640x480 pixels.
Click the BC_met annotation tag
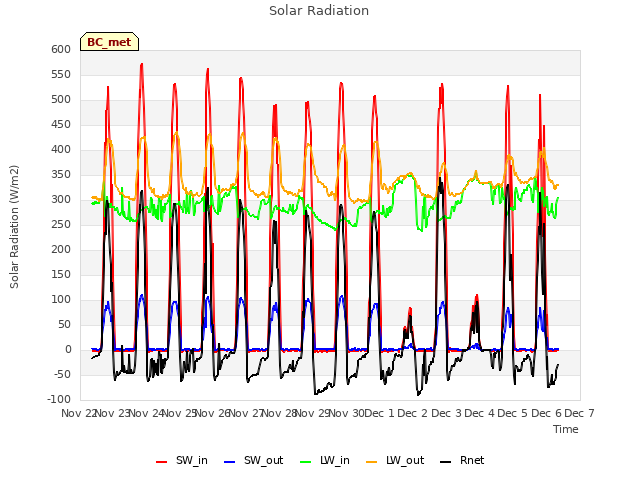point(109,42)
